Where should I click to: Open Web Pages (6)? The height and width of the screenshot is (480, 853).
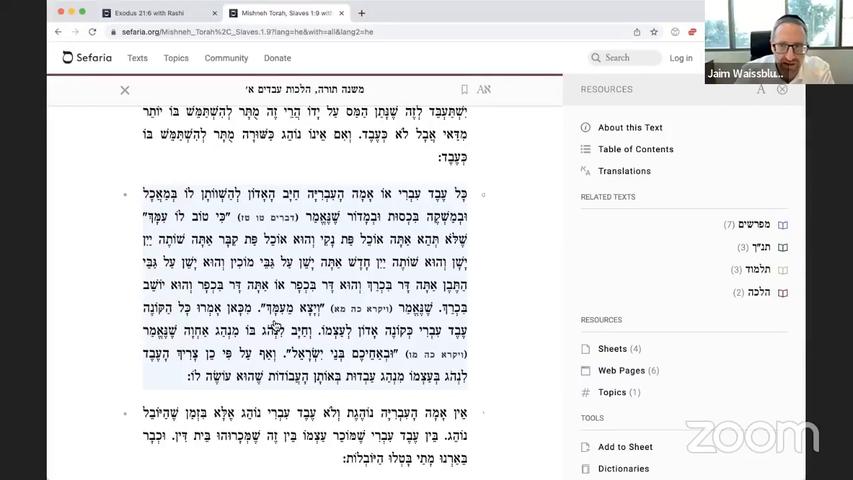click(x=628, y=371)
